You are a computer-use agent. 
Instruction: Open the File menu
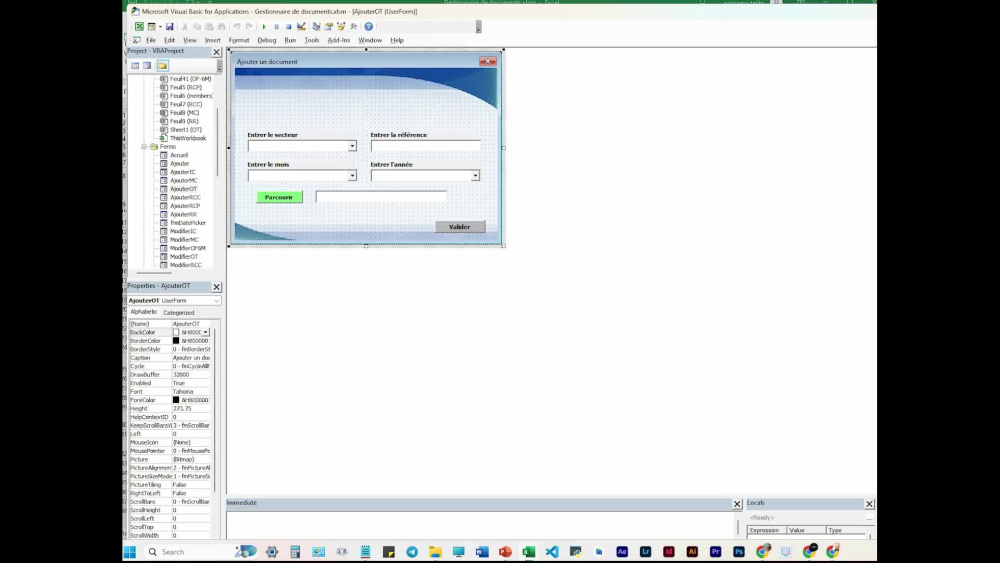(x=151, y=40)
